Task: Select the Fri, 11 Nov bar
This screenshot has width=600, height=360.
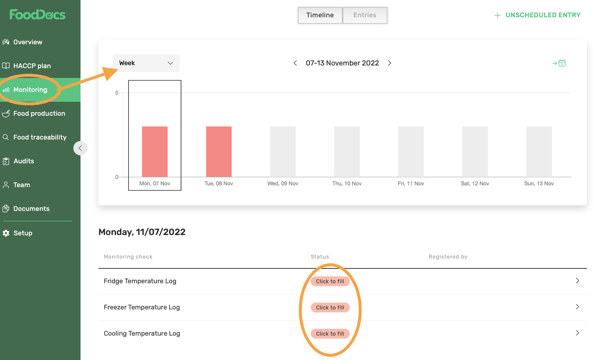Action: click(x=411, y=151)
